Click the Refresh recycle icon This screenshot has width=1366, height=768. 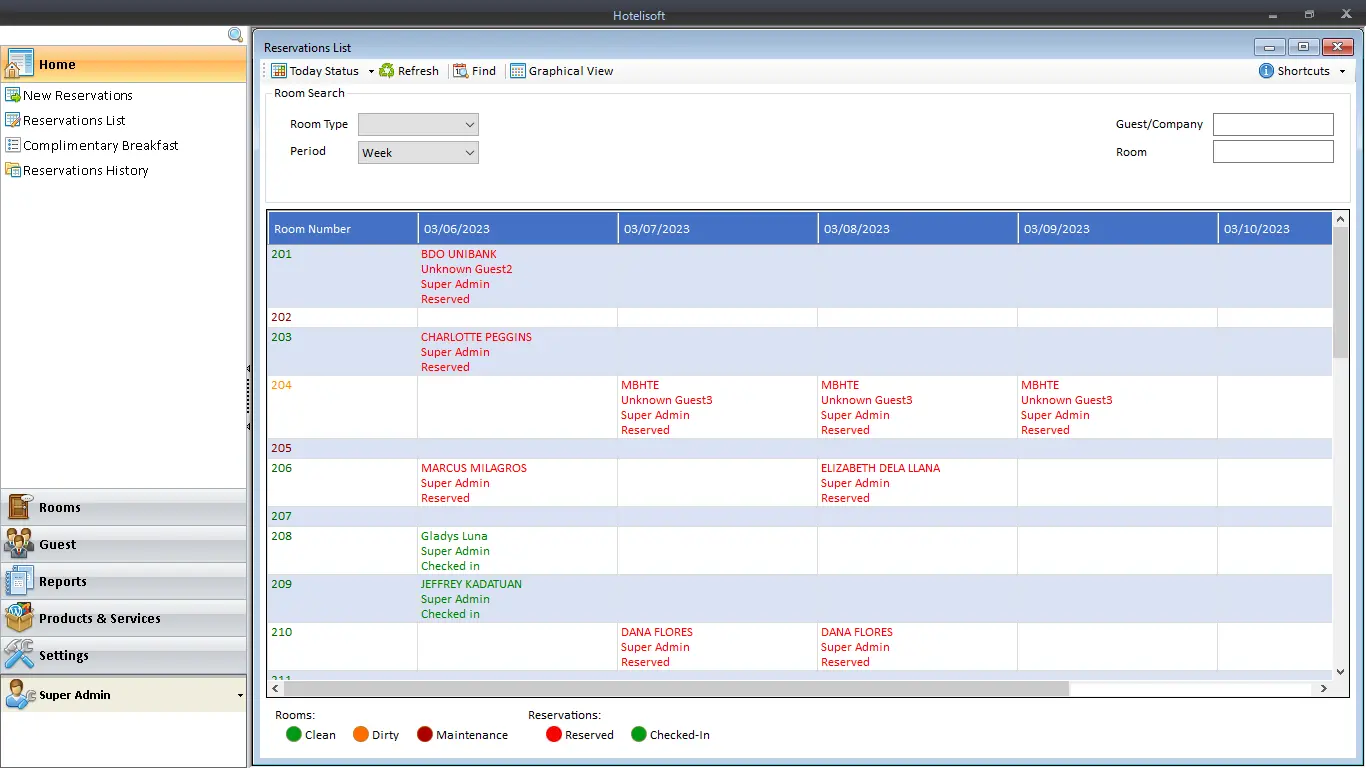386,71
